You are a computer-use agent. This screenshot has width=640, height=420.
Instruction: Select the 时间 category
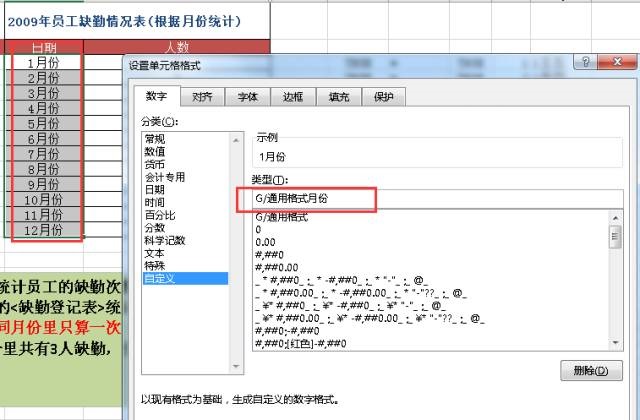(185, 202)
